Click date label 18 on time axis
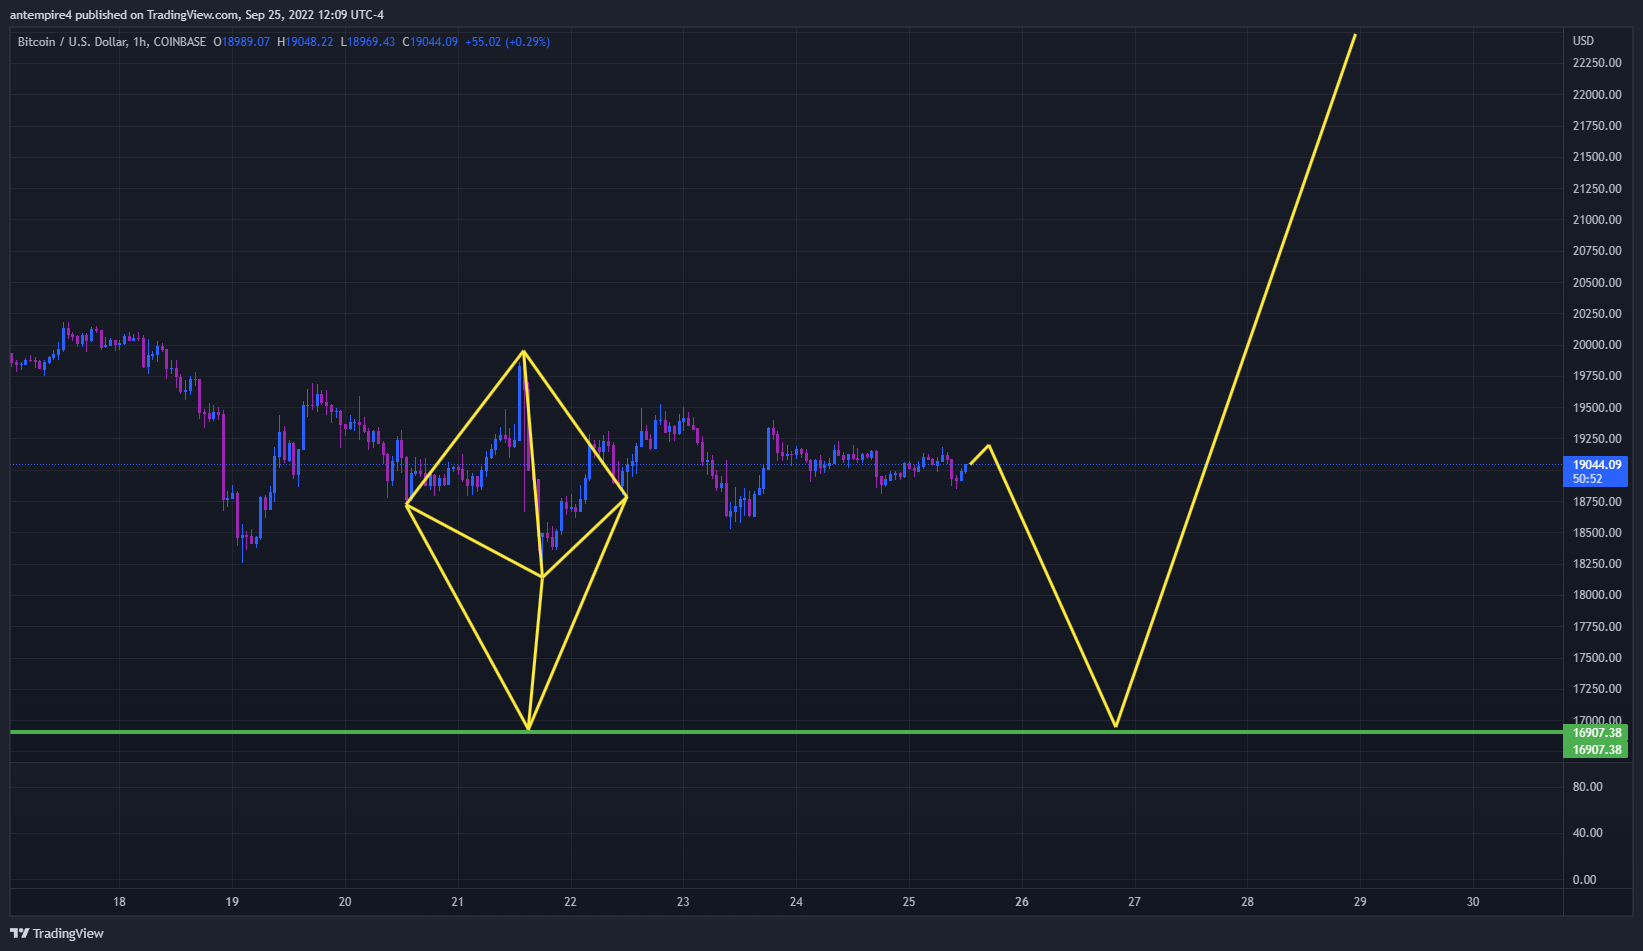This screenshot has height=951, width=1643. (119, 902)
